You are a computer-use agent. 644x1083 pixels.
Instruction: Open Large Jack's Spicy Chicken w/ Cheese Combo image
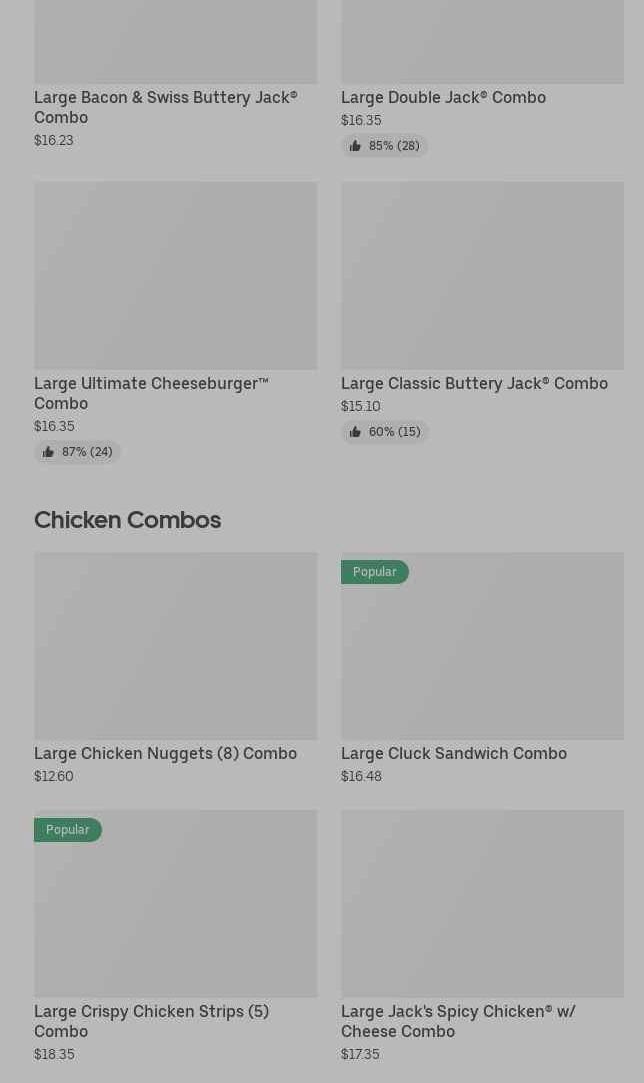(482, 904)
